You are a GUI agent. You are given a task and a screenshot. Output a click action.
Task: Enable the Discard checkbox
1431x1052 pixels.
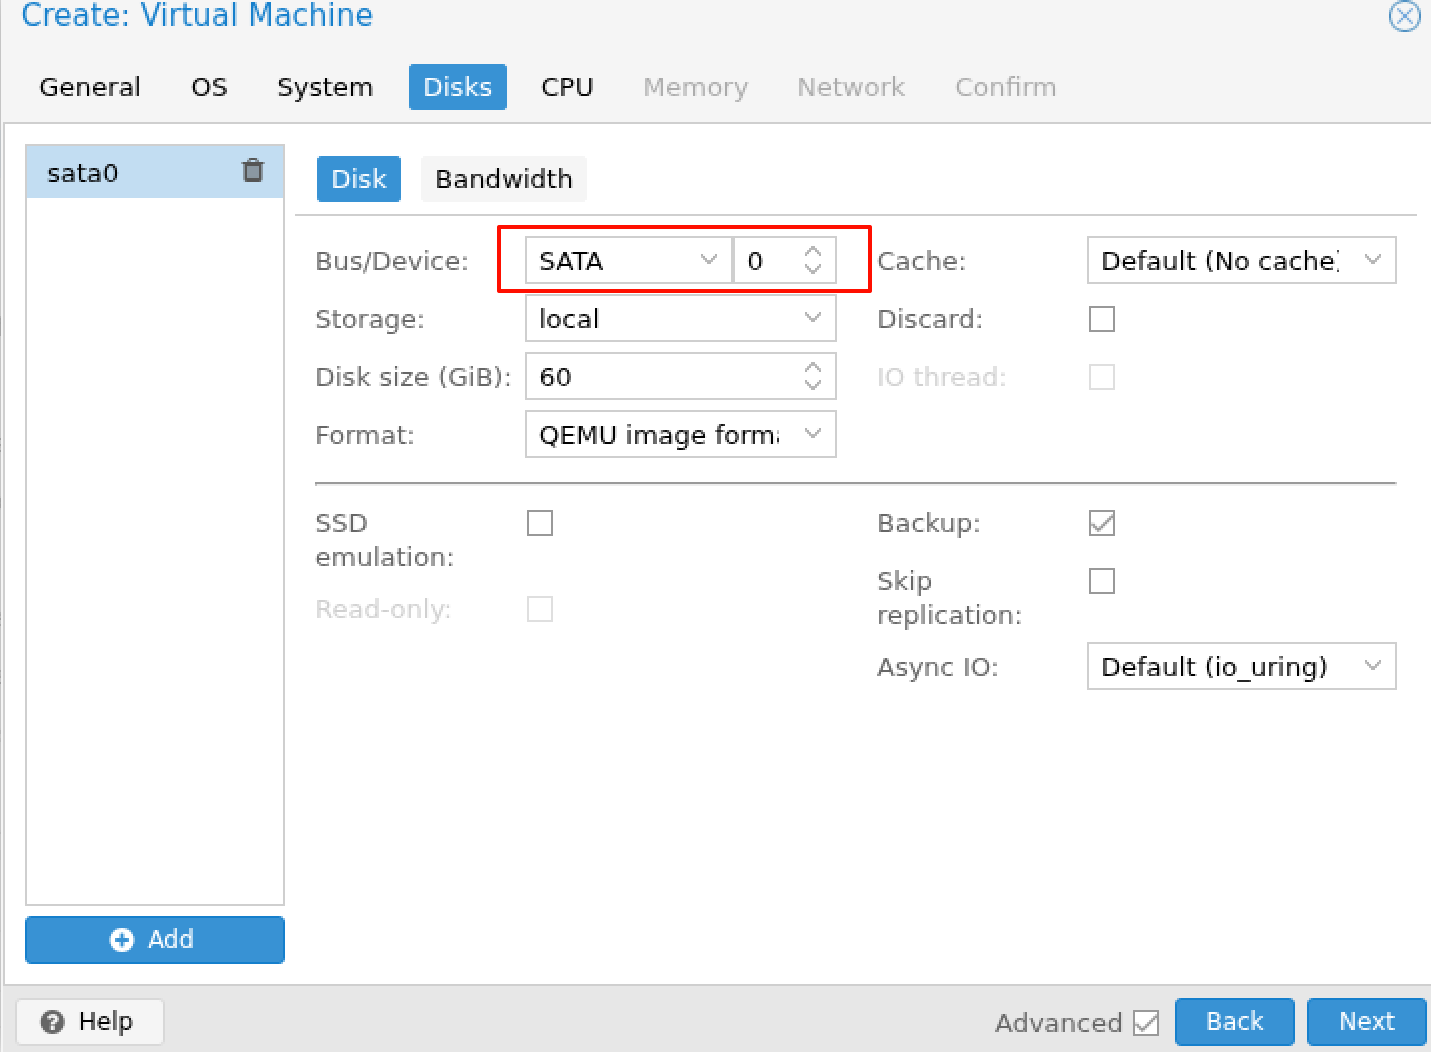[x=1102, y=319]
